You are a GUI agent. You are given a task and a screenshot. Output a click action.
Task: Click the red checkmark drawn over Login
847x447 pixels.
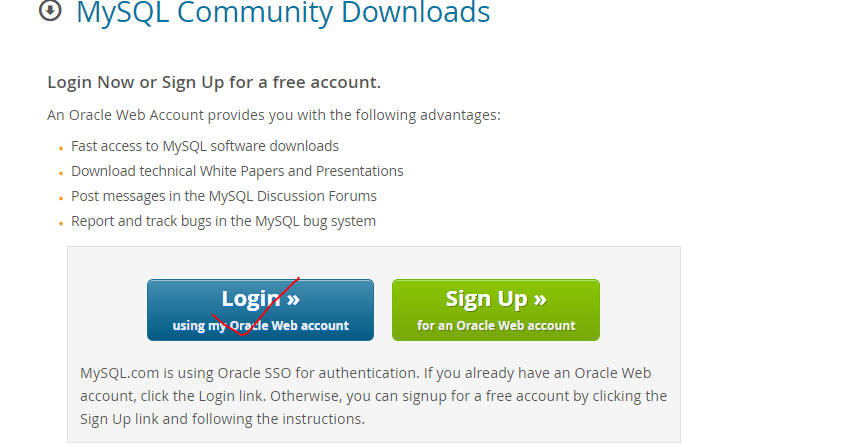pos(256,307)
